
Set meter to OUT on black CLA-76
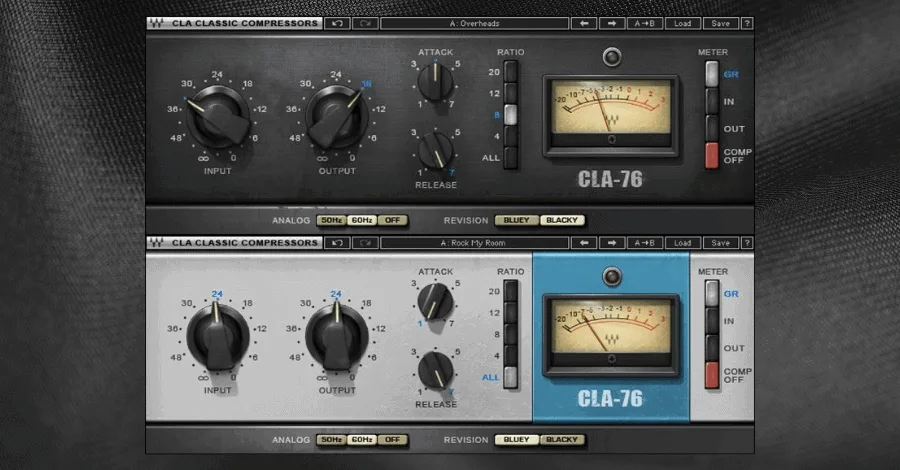pos(712,129)
